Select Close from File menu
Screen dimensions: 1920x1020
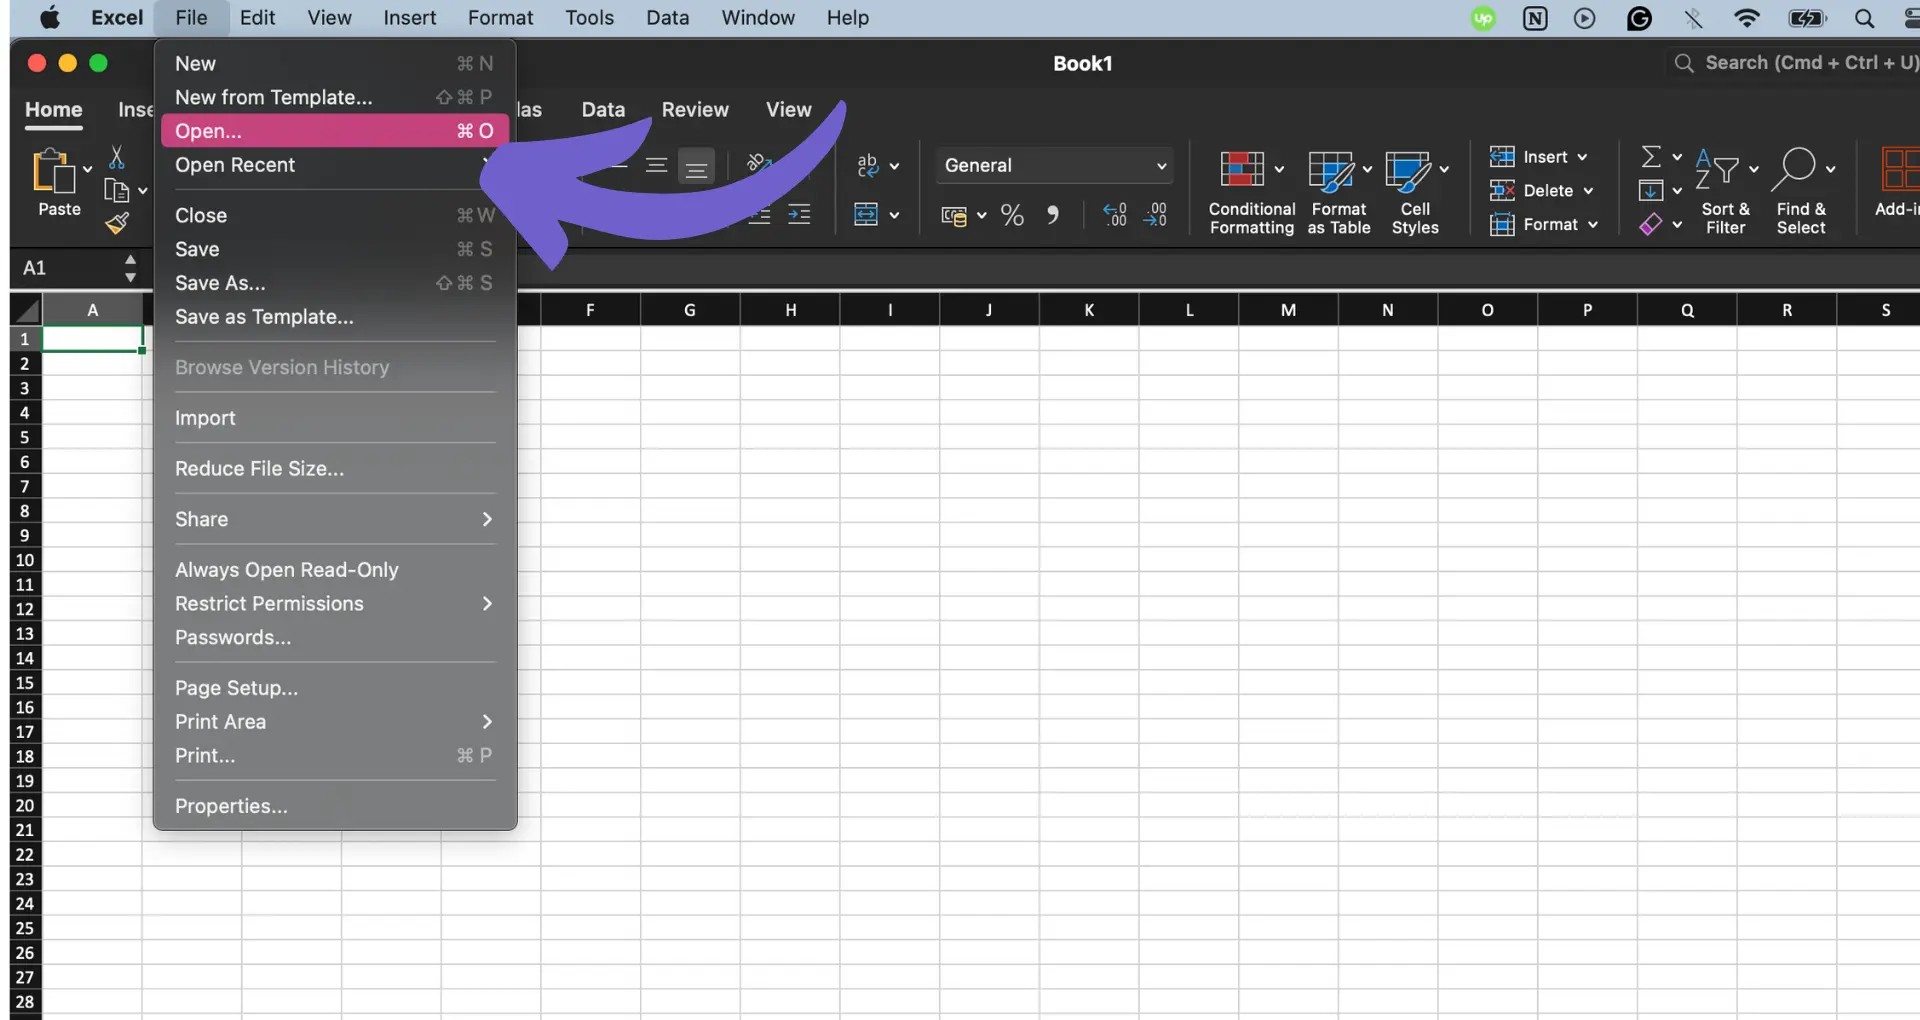click(x=335, y=216)
